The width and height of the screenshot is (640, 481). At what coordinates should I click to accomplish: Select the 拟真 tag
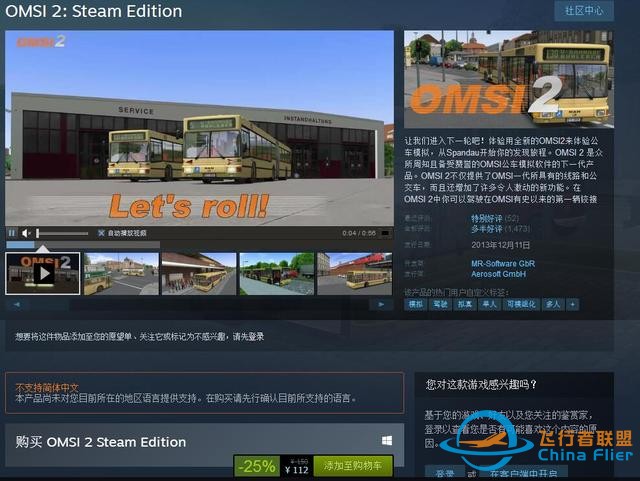coord(464,305)
